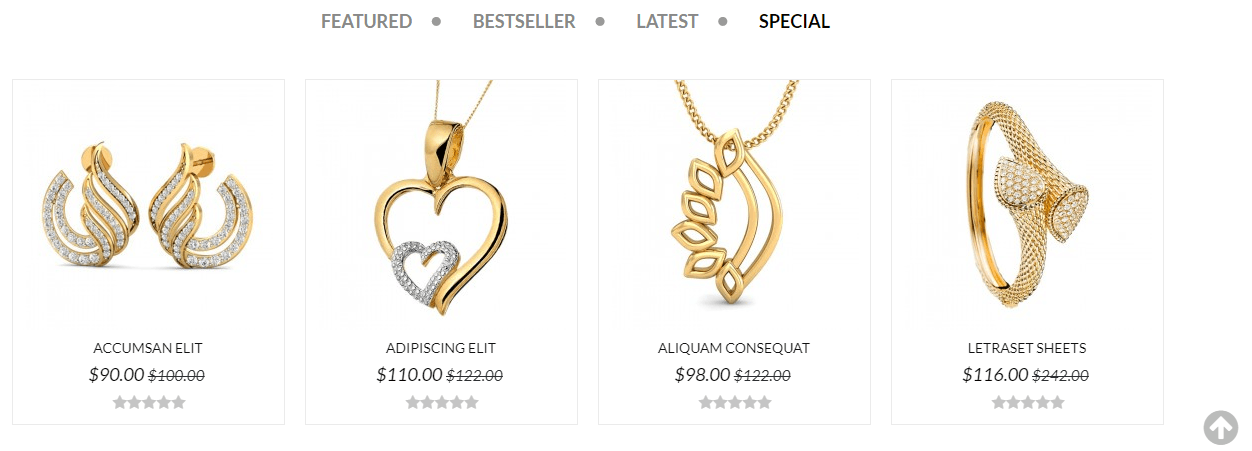Click the $90.00 price of Accumsan Elit
The height and width of the screenshot is (451, 1252).
116,375
